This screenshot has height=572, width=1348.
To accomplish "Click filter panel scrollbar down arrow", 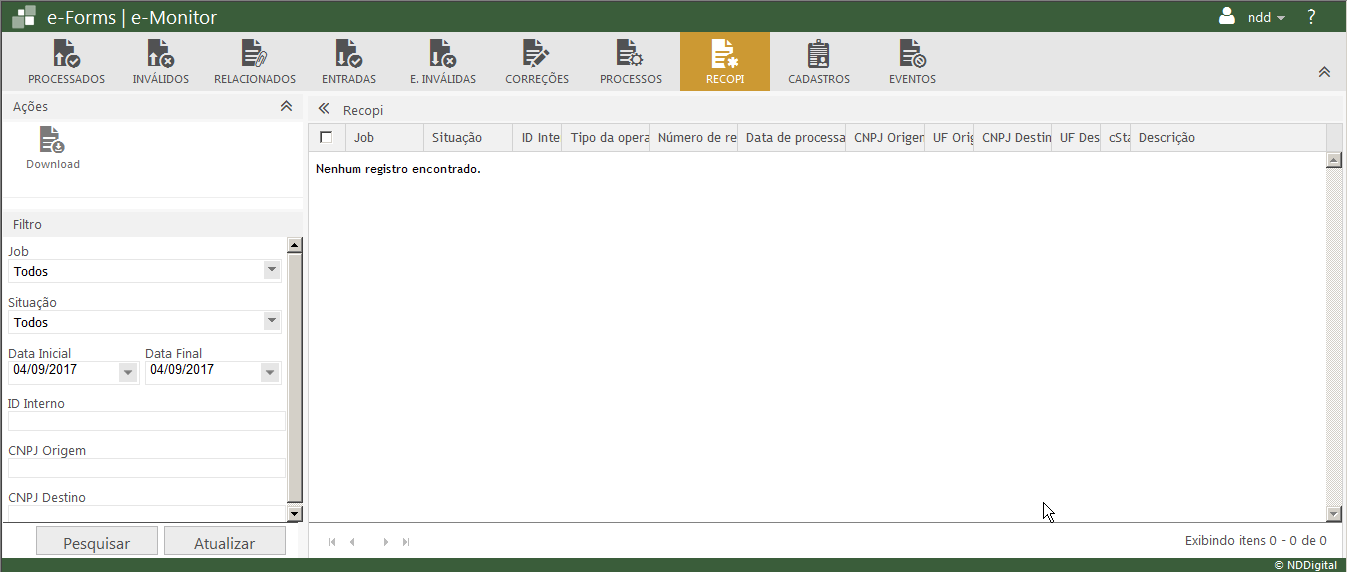I will pyautogui.click(x=294, y=514).
